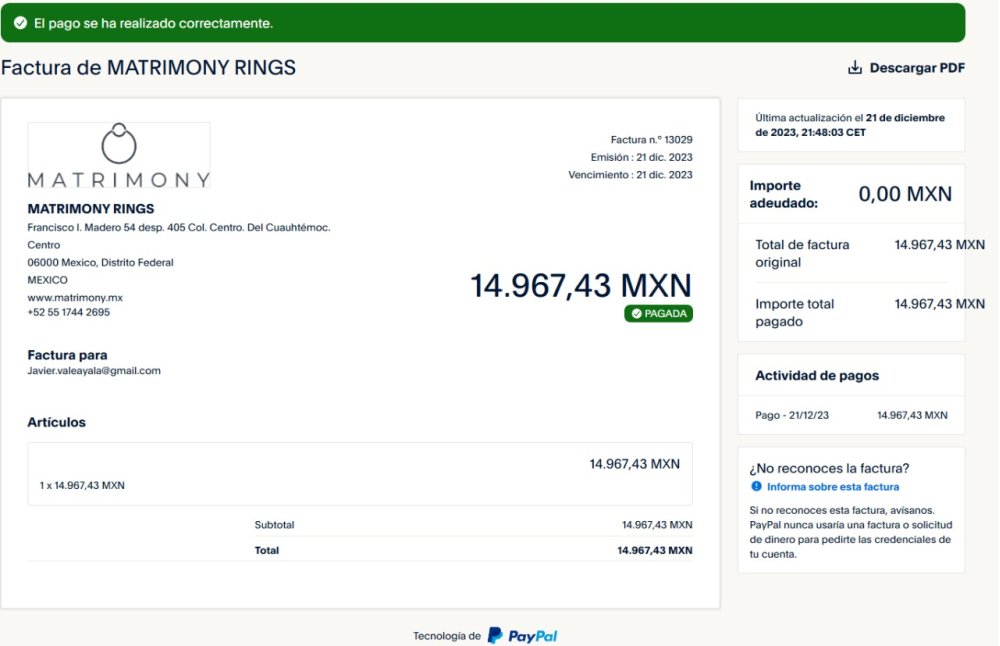The height and width of the screenshot is (646, 1000).
Task: Open the Informa sobre esta factura link
Action: pyautogui.click(x=833, y=487)
